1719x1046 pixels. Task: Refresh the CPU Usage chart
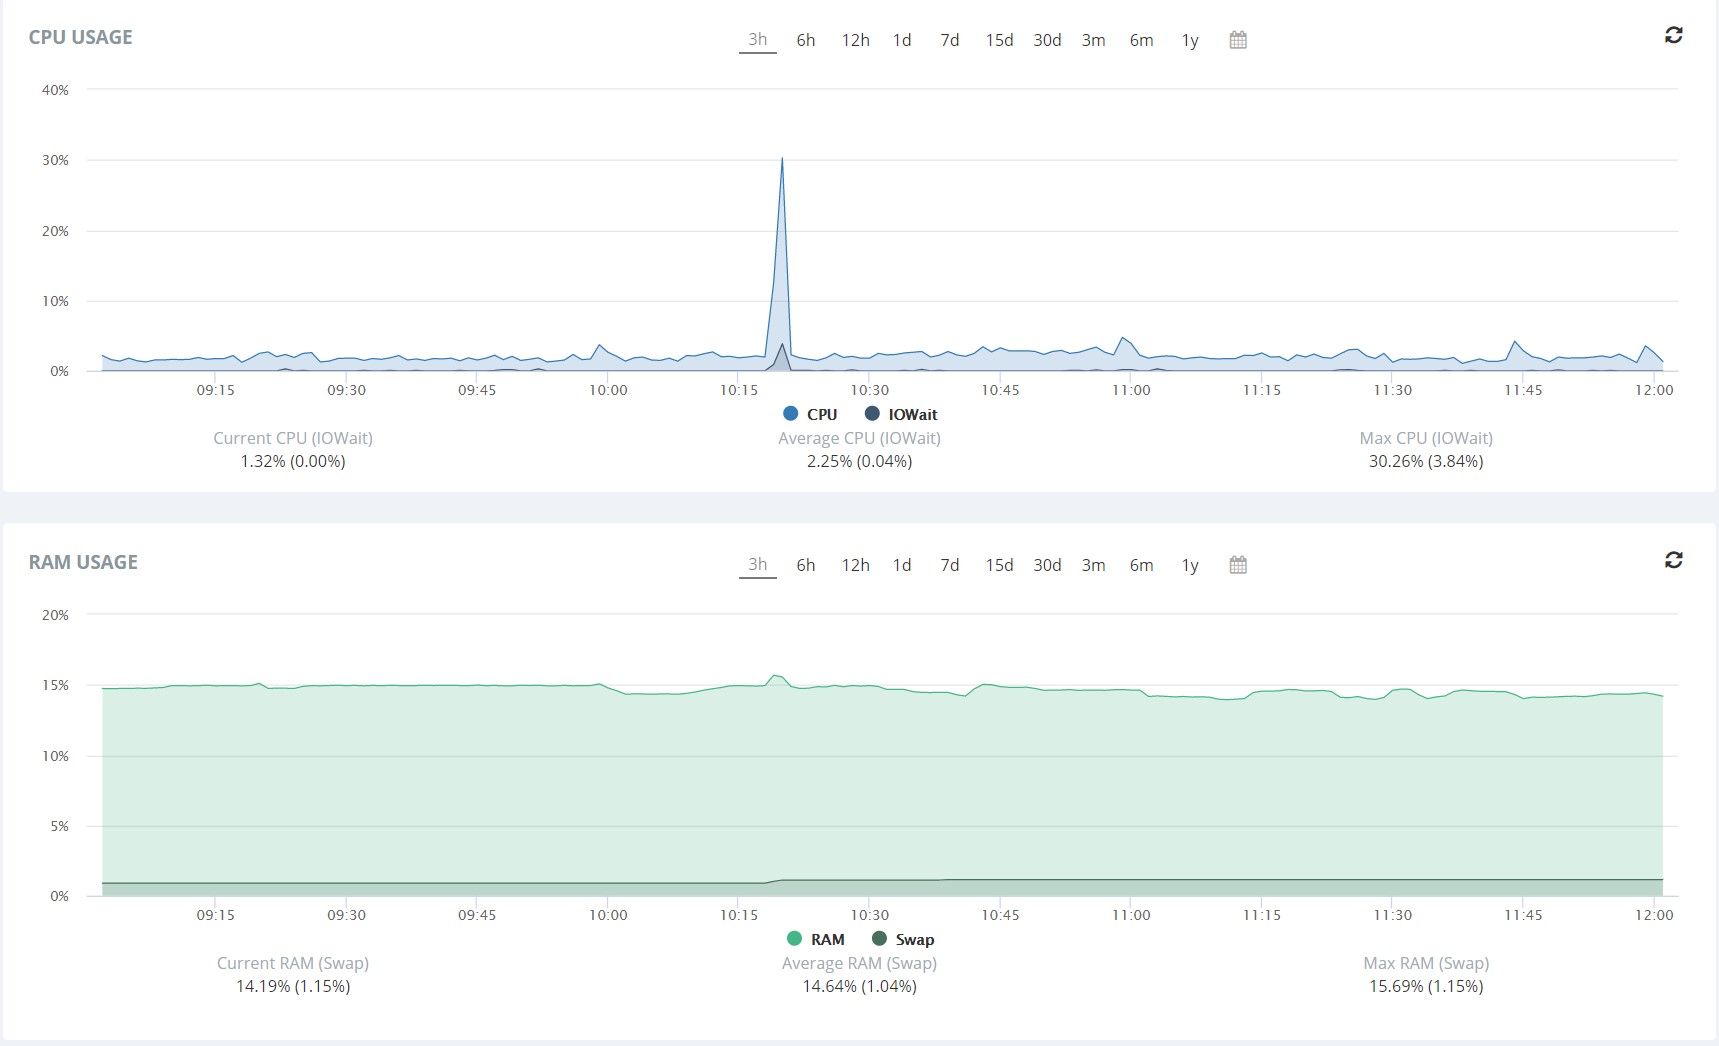1673,35
